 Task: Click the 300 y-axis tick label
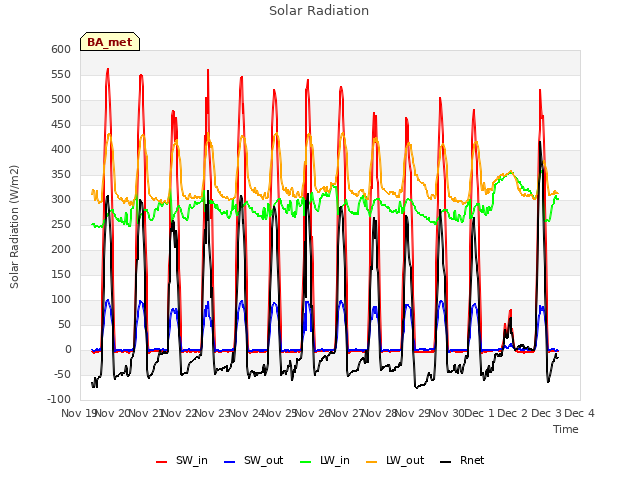[61, 200]
